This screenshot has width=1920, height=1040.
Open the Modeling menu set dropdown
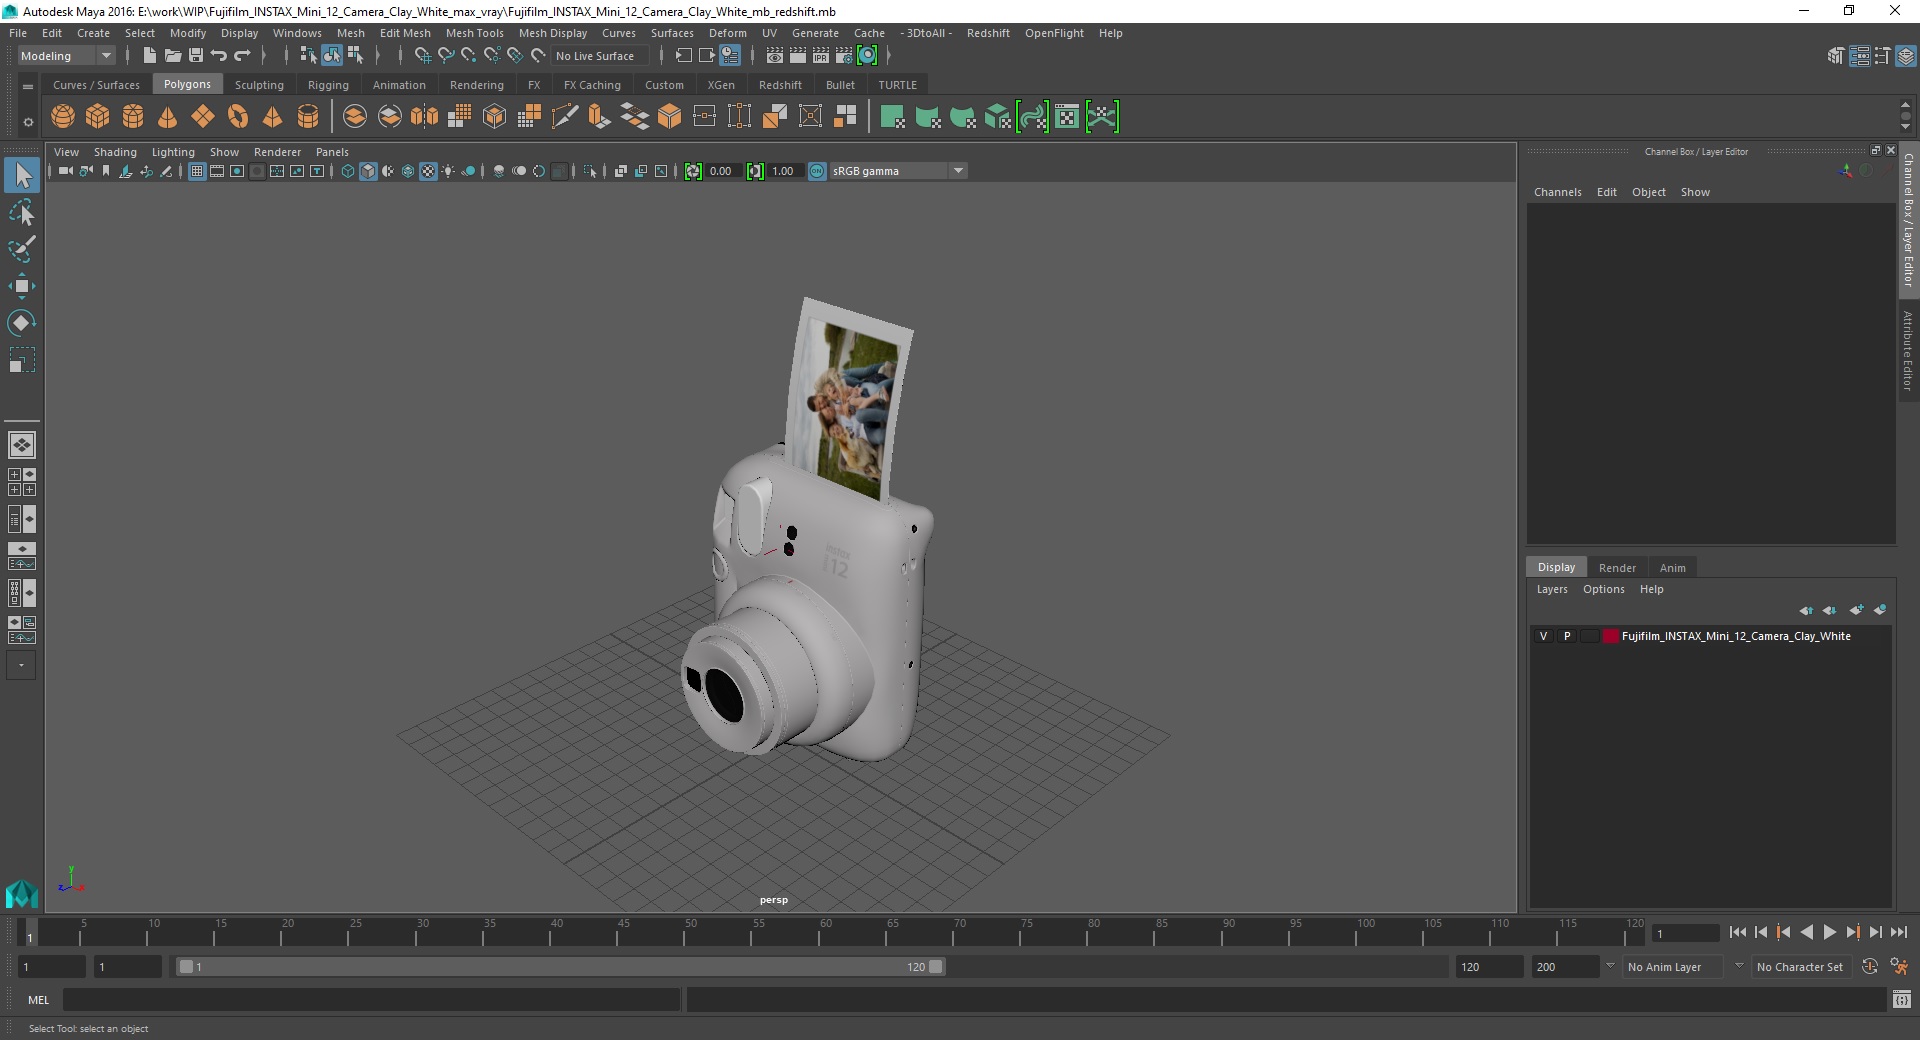[66, 56]
